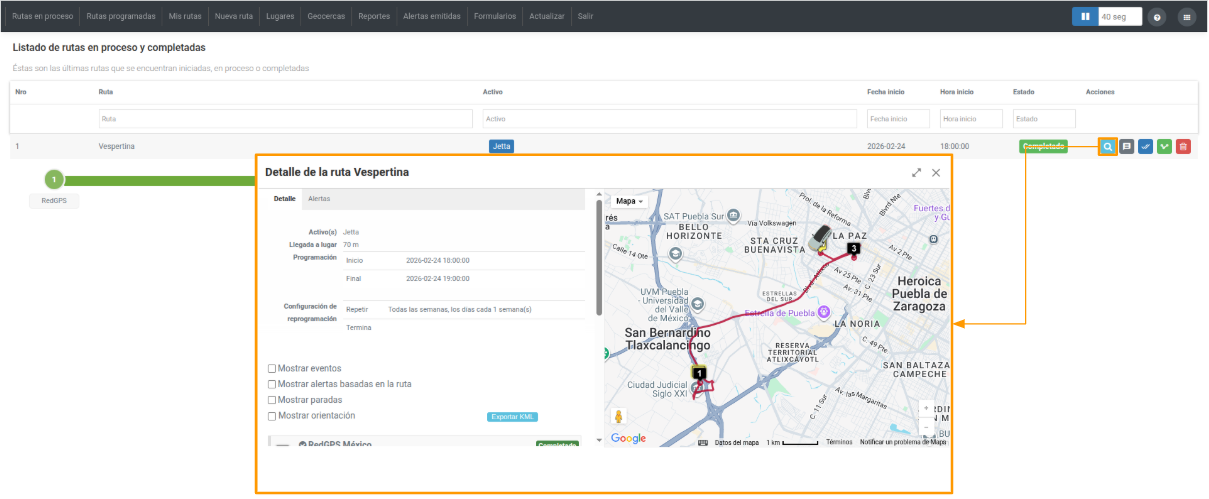Select the Detalle tab

click(x=285, y=199)
